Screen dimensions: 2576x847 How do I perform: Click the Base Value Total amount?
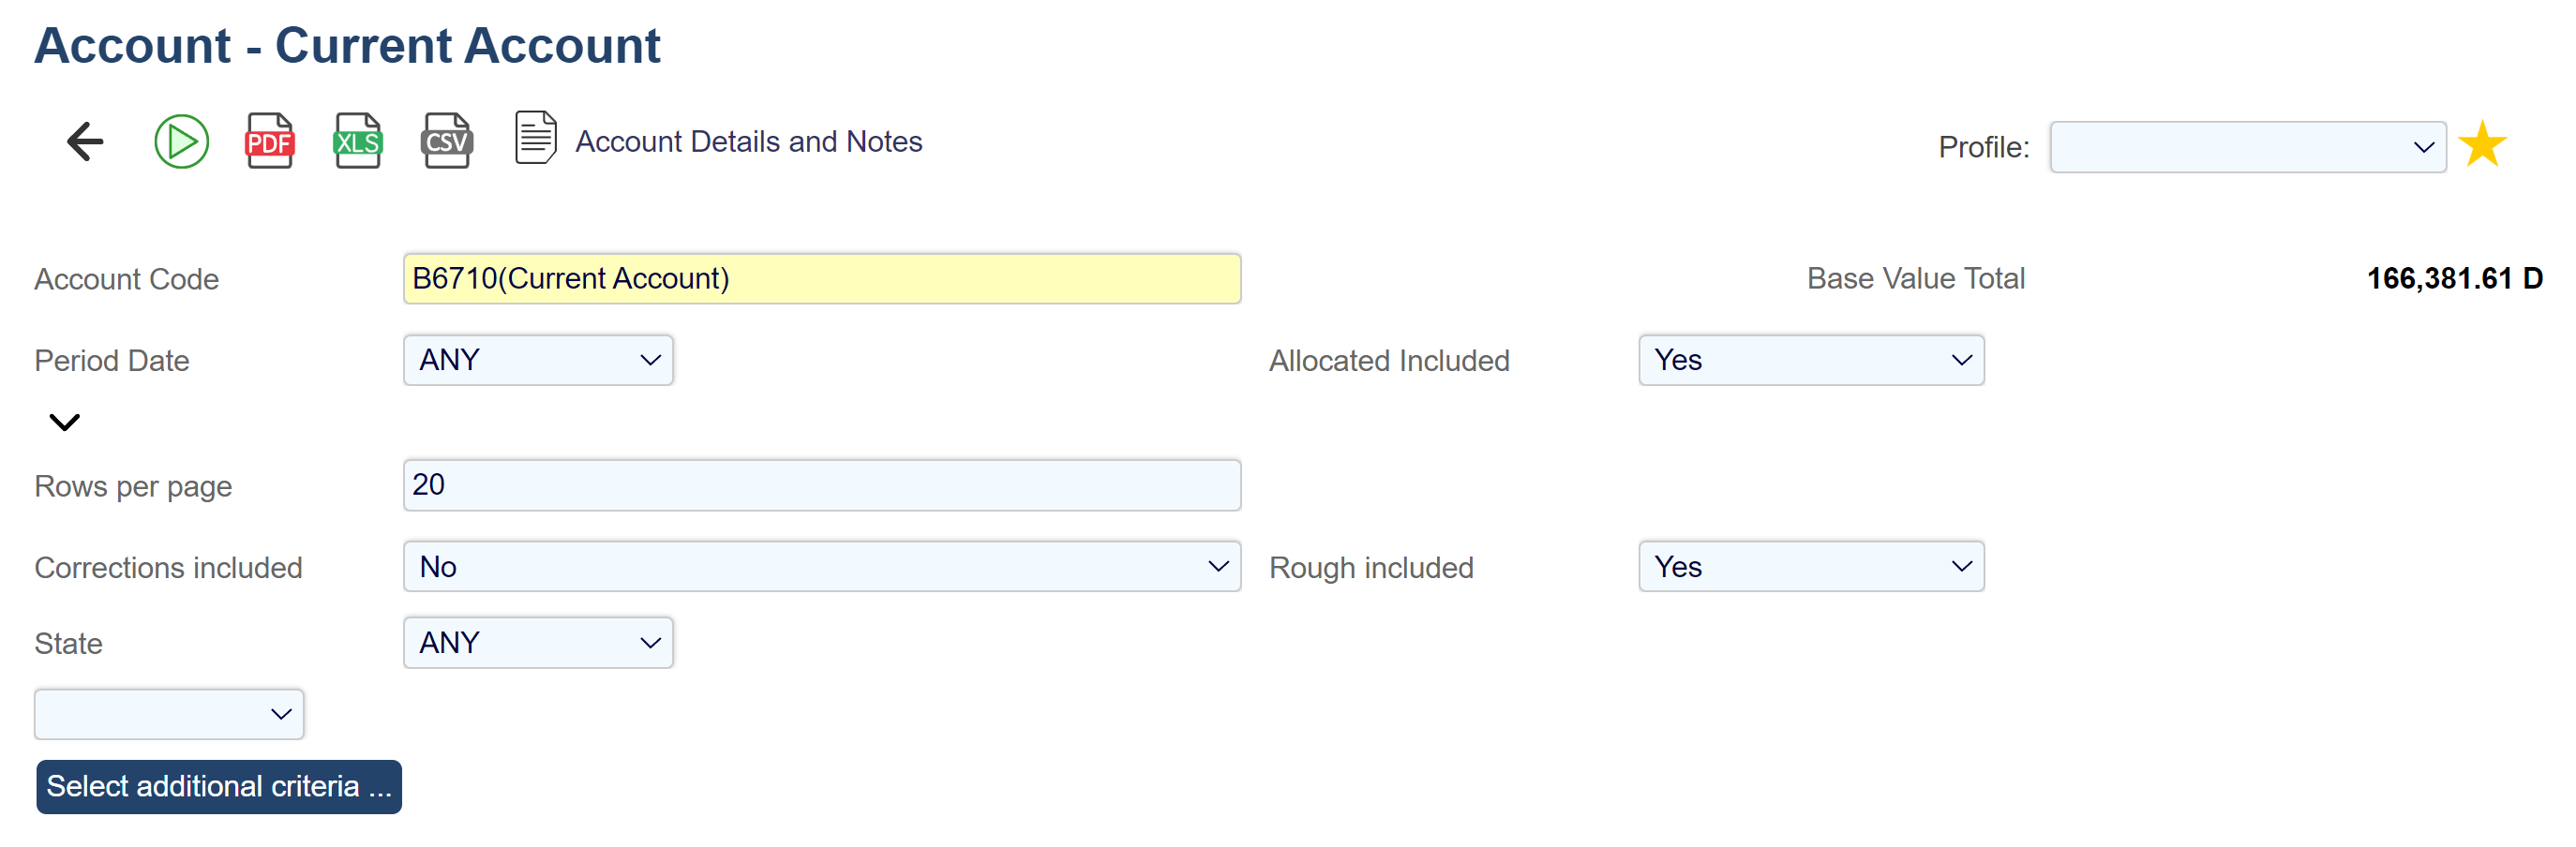click(2453, 279)
